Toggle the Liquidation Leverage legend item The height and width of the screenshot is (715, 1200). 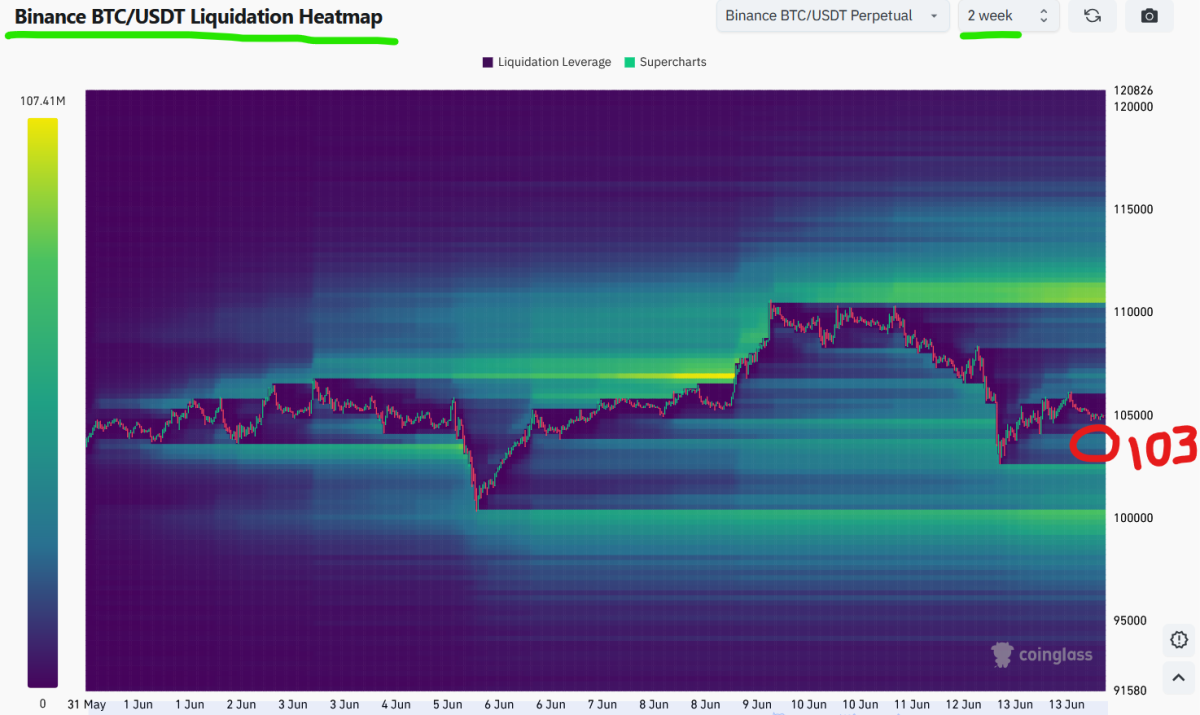point(546,62)
